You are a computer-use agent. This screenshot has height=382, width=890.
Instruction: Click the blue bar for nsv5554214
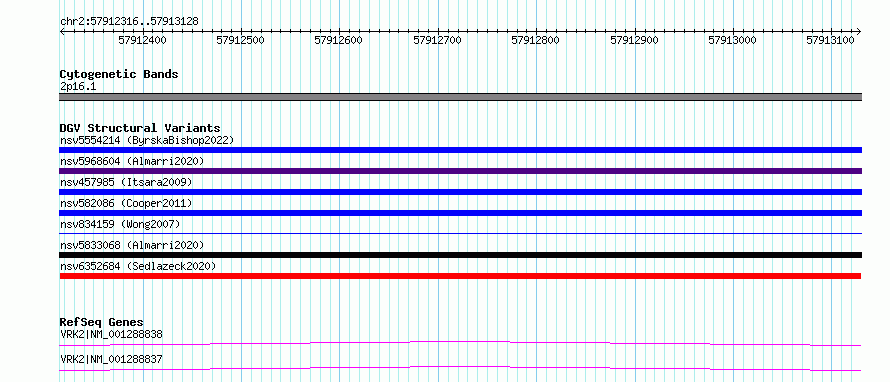tap(460, 150)
